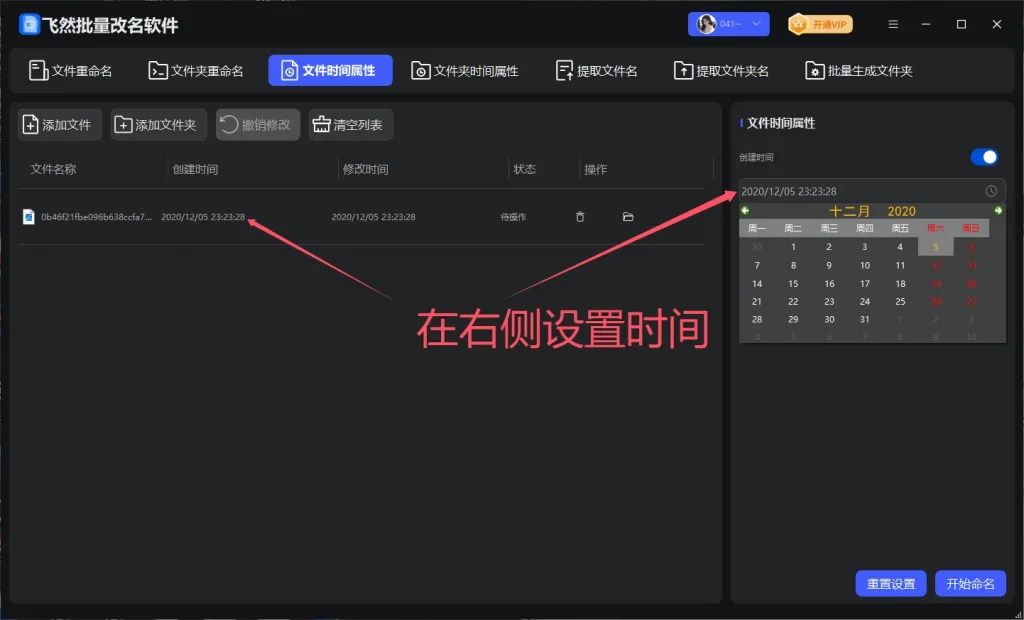1024x620 pixels.
Task: Select file name 0b46f21fbe096b638ccfa7…
Action: 97,217
